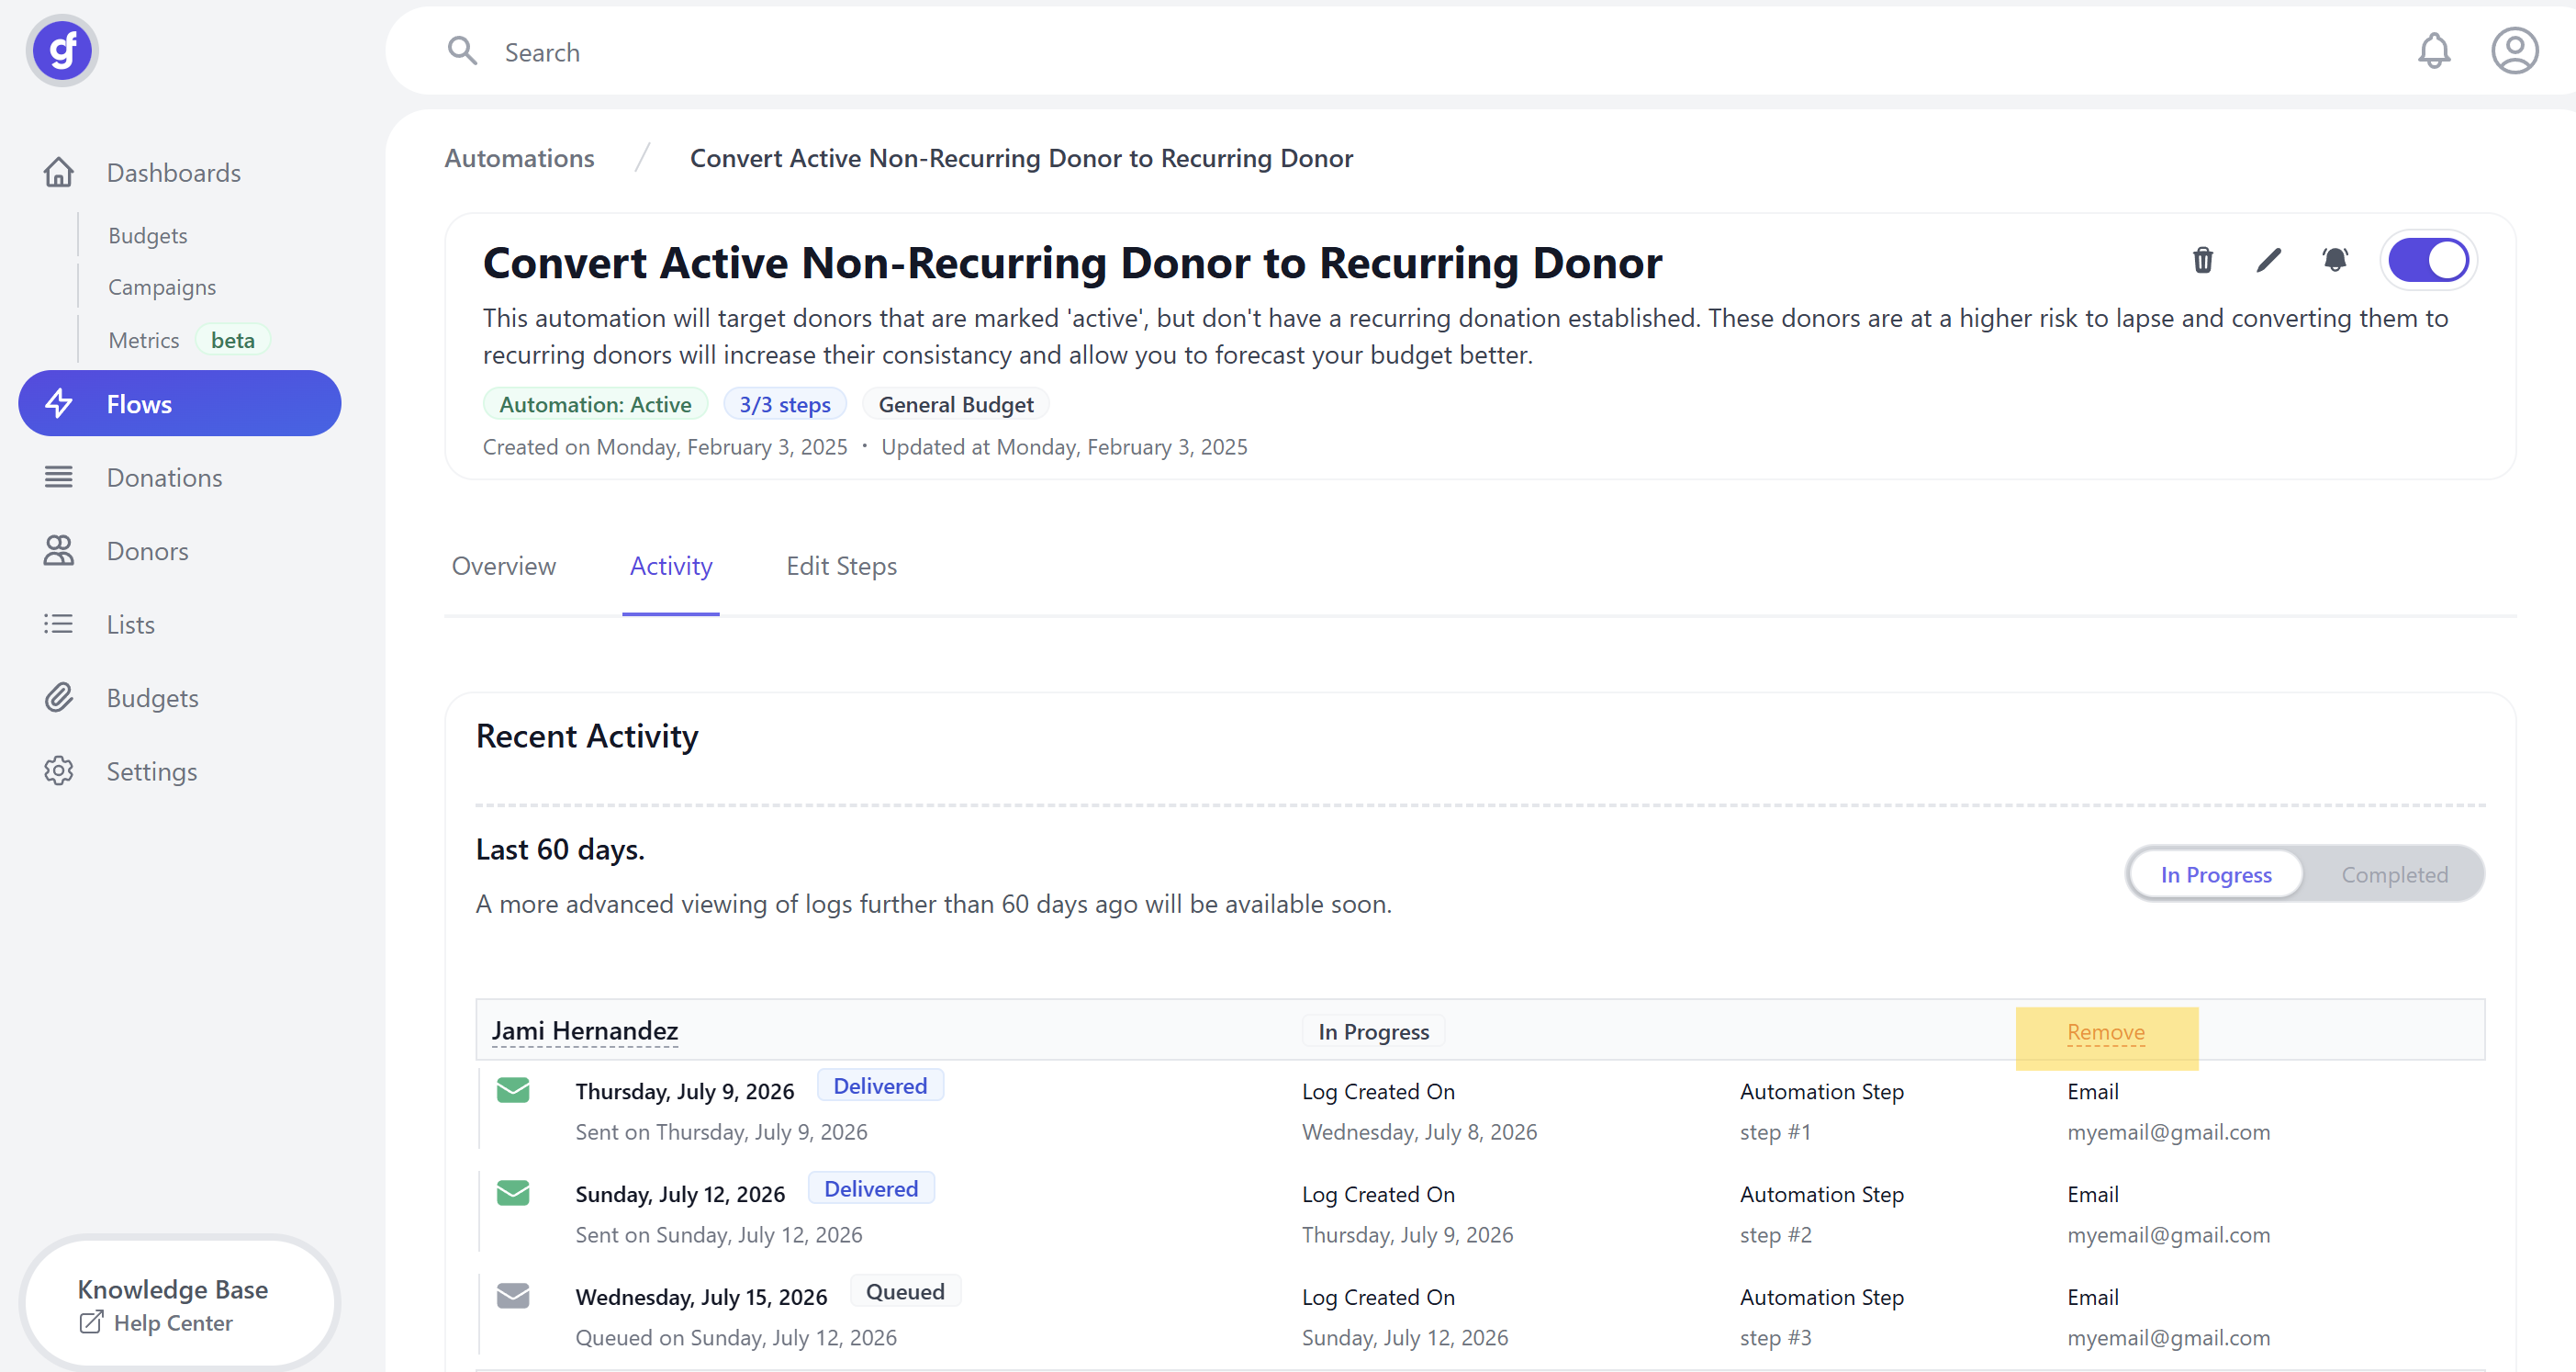Click the Budgets paperclip icon
This screenshot has width=2576, height=1372.
pyautogui.click(x=59, y=698)
